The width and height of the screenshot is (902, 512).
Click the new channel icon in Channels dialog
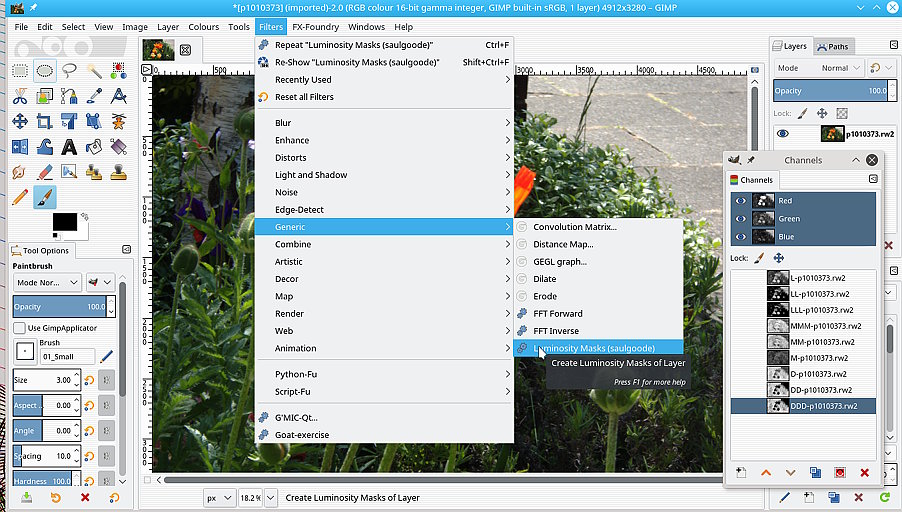(x=741, y=472)
